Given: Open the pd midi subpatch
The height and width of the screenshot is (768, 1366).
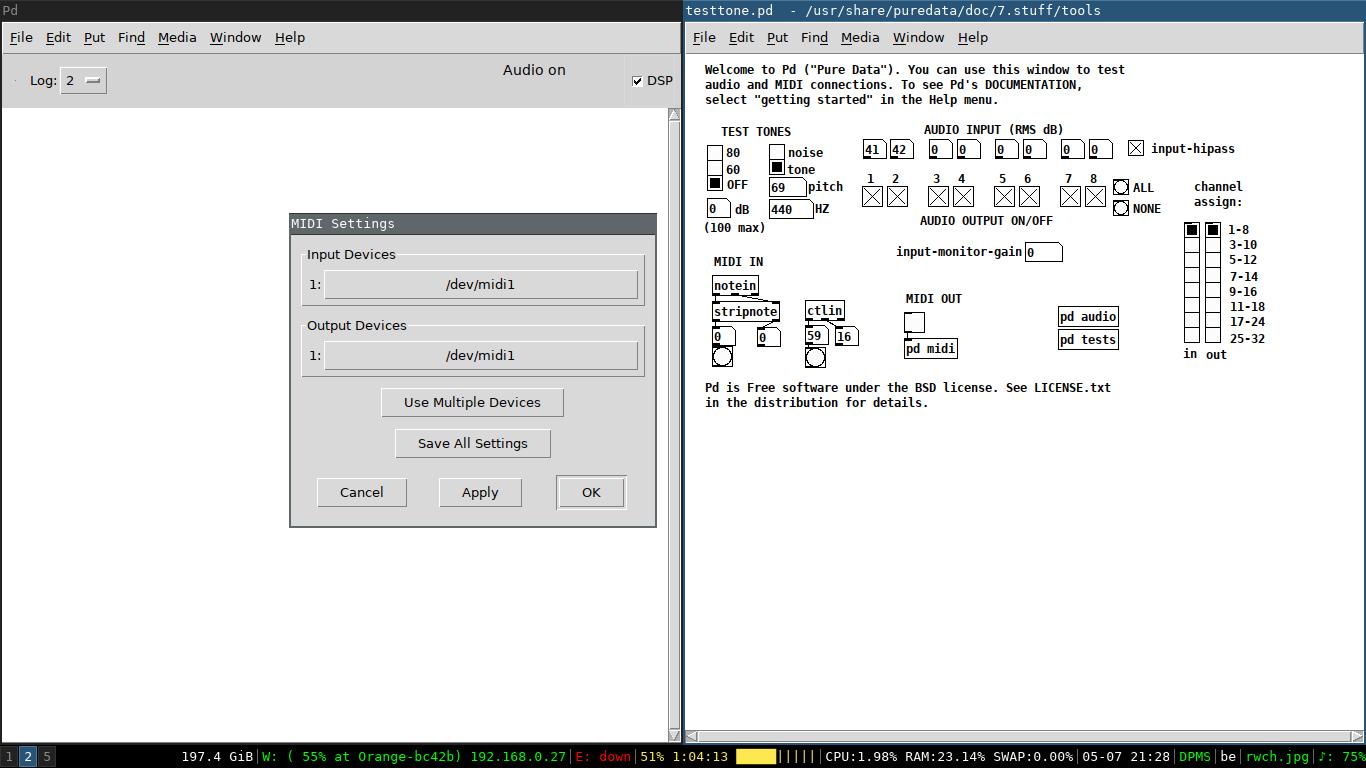Looking at the screenshot, I should 931,348.
